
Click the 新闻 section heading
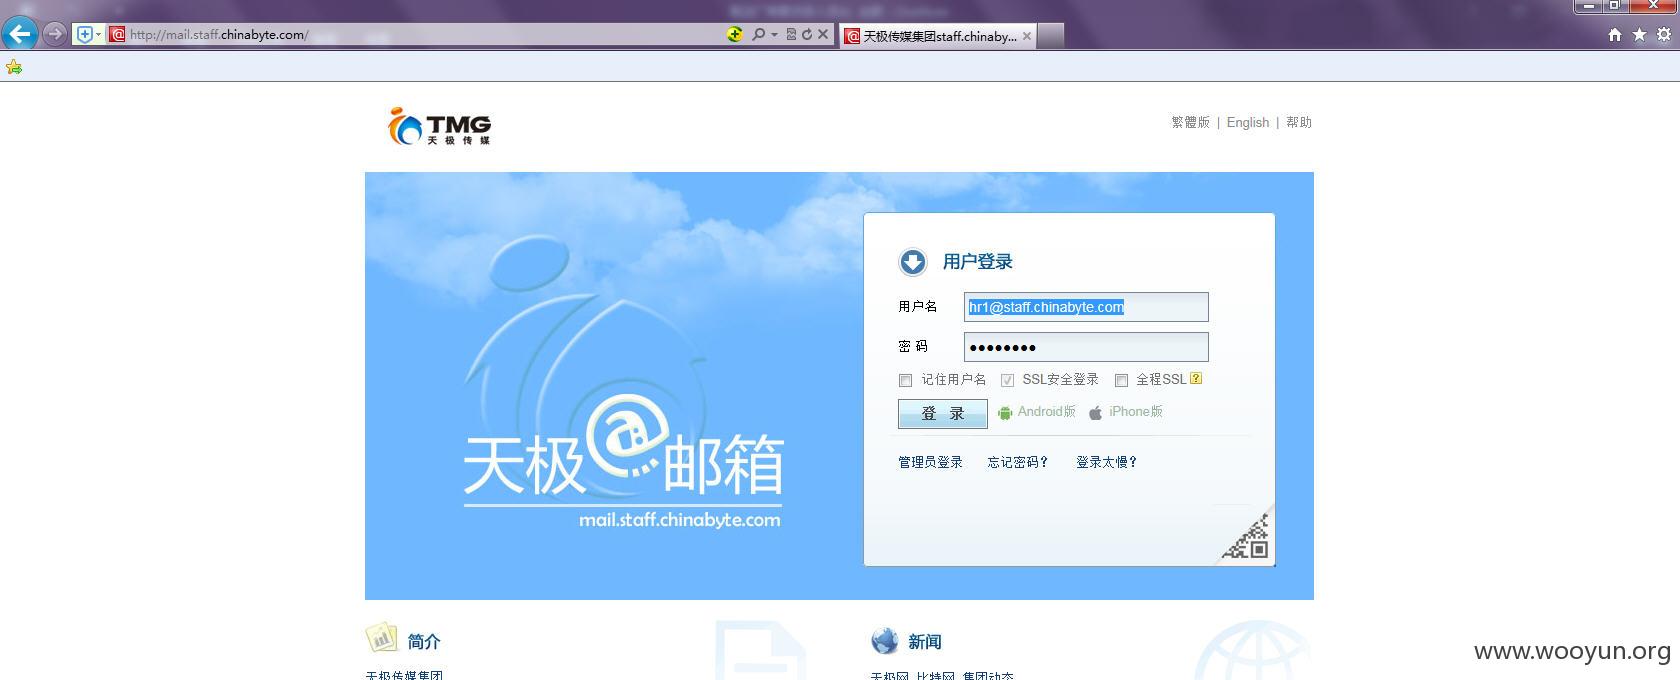tap(925, 642)
